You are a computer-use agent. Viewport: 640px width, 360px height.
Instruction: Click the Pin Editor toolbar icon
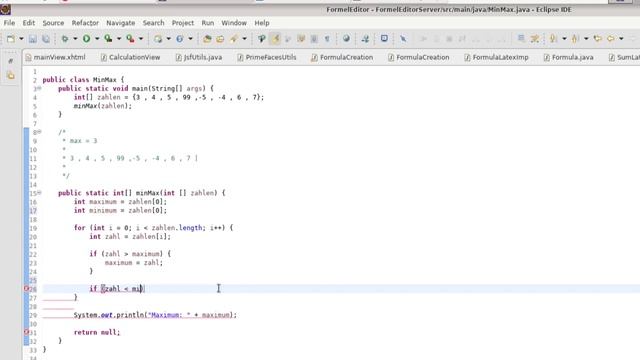(534, 39)
